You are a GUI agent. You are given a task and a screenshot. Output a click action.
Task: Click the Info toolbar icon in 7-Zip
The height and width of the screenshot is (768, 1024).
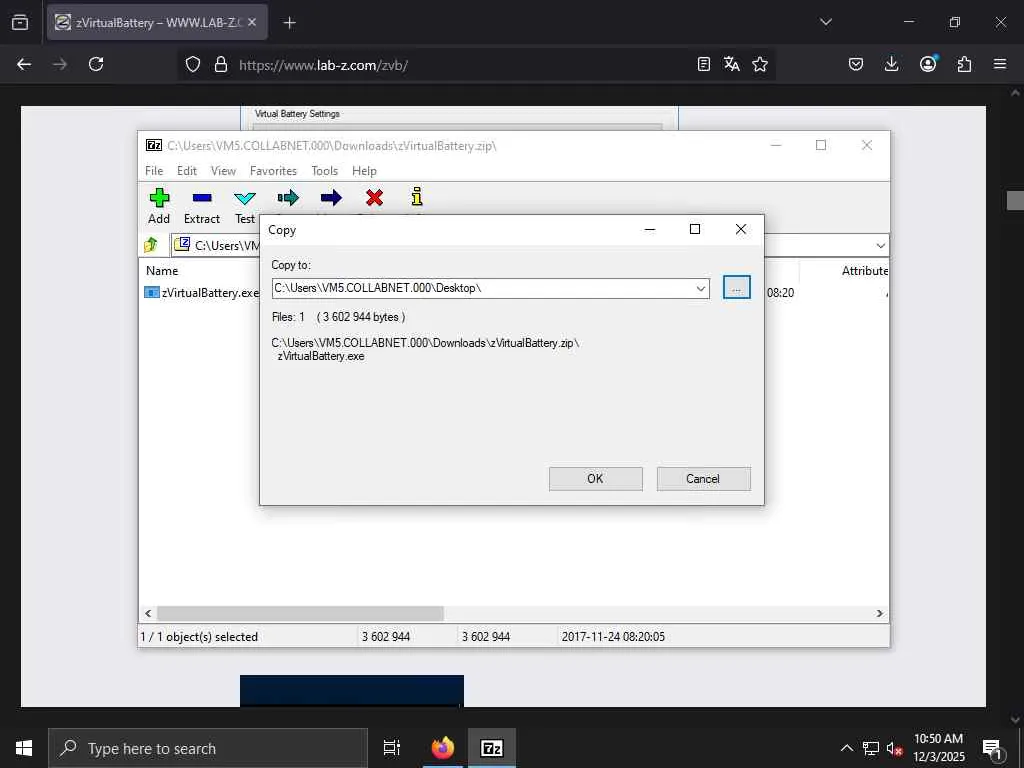(x=417, y=197)
